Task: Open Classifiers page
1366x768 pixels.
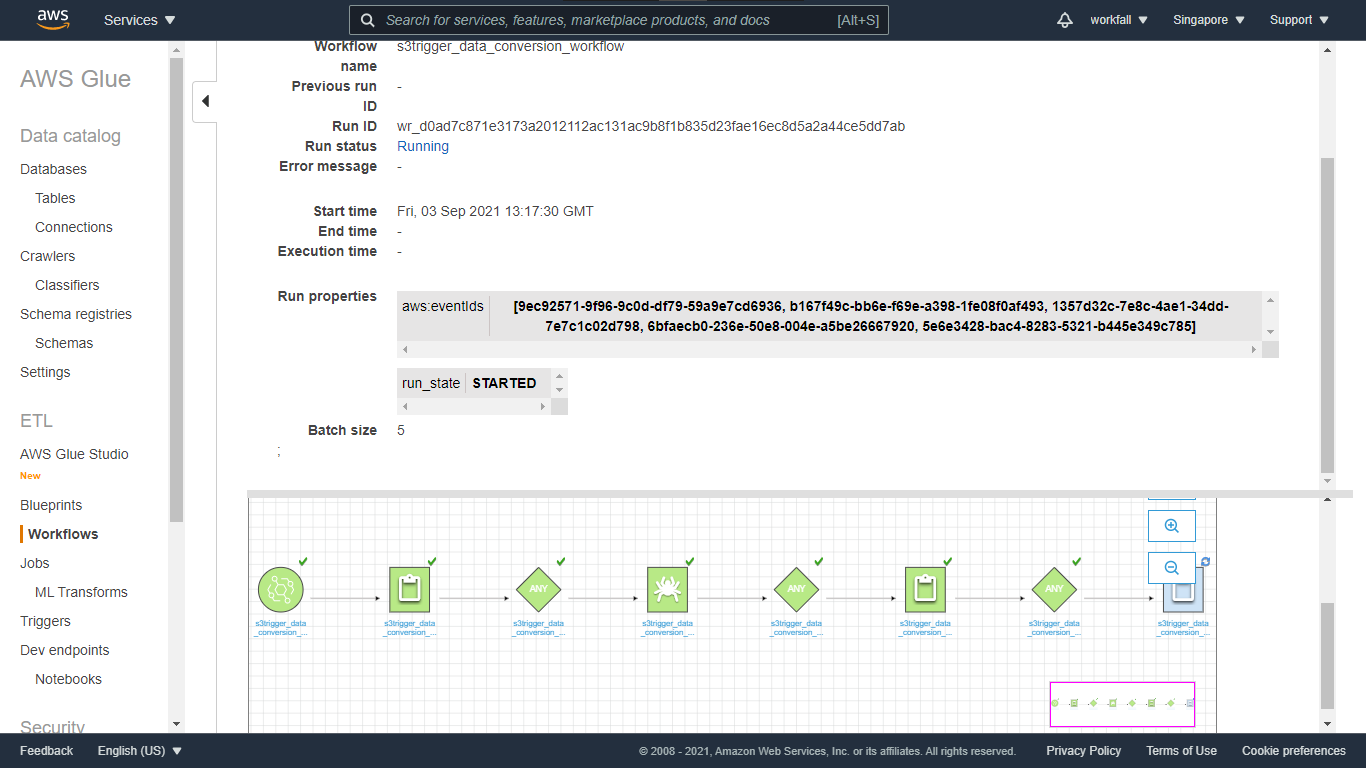Action: (x=67, y=285)
